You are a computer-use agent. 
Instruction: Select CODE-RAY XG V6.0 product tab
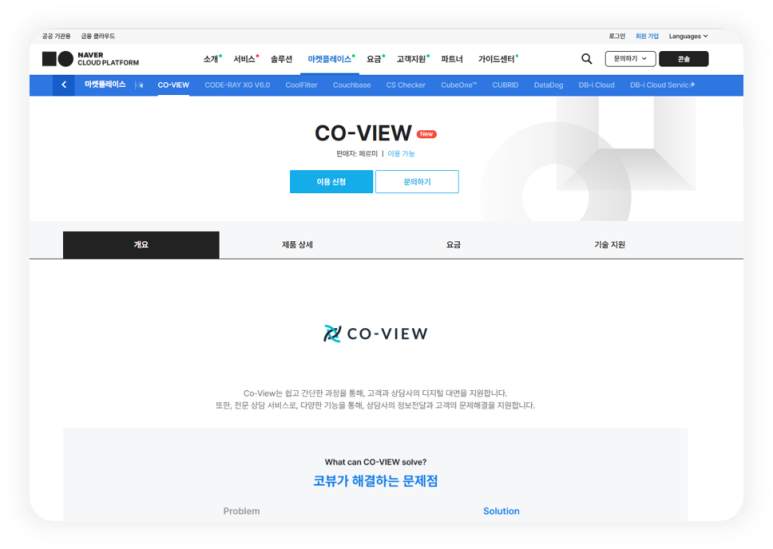coord(237,85)
